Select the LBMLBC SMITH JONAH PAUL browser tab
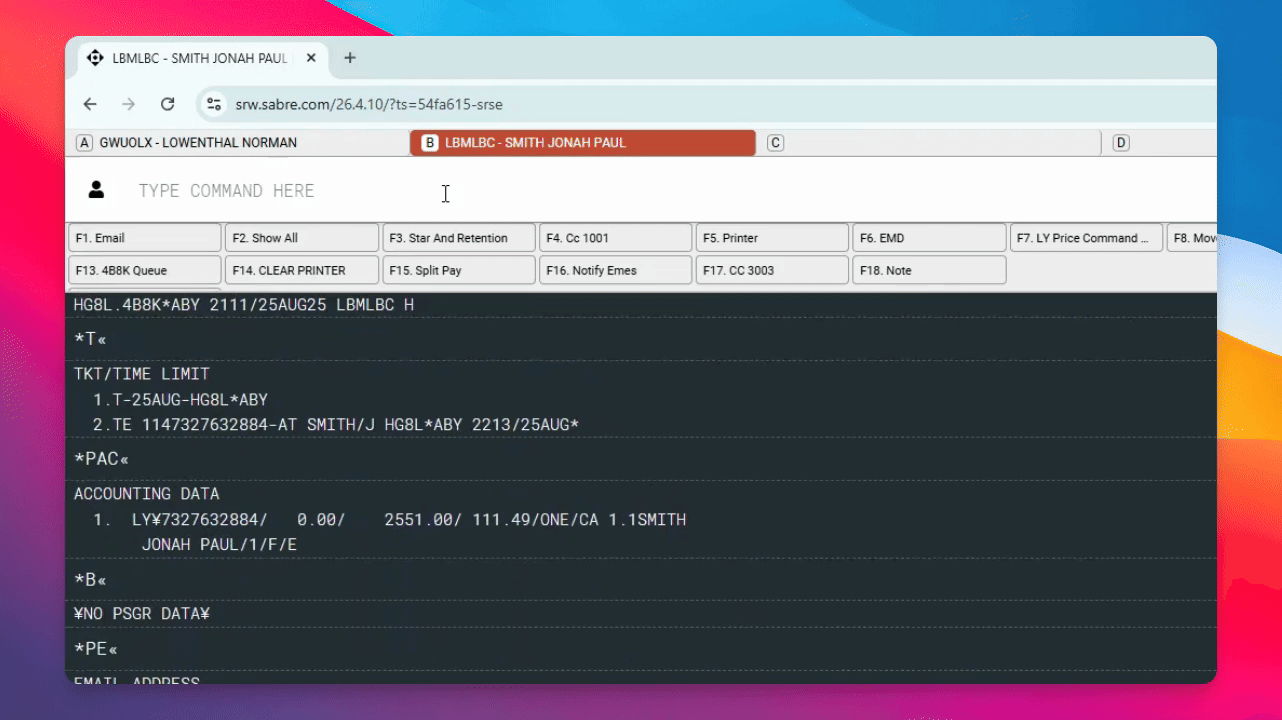1282x720 pixels. 201,58
